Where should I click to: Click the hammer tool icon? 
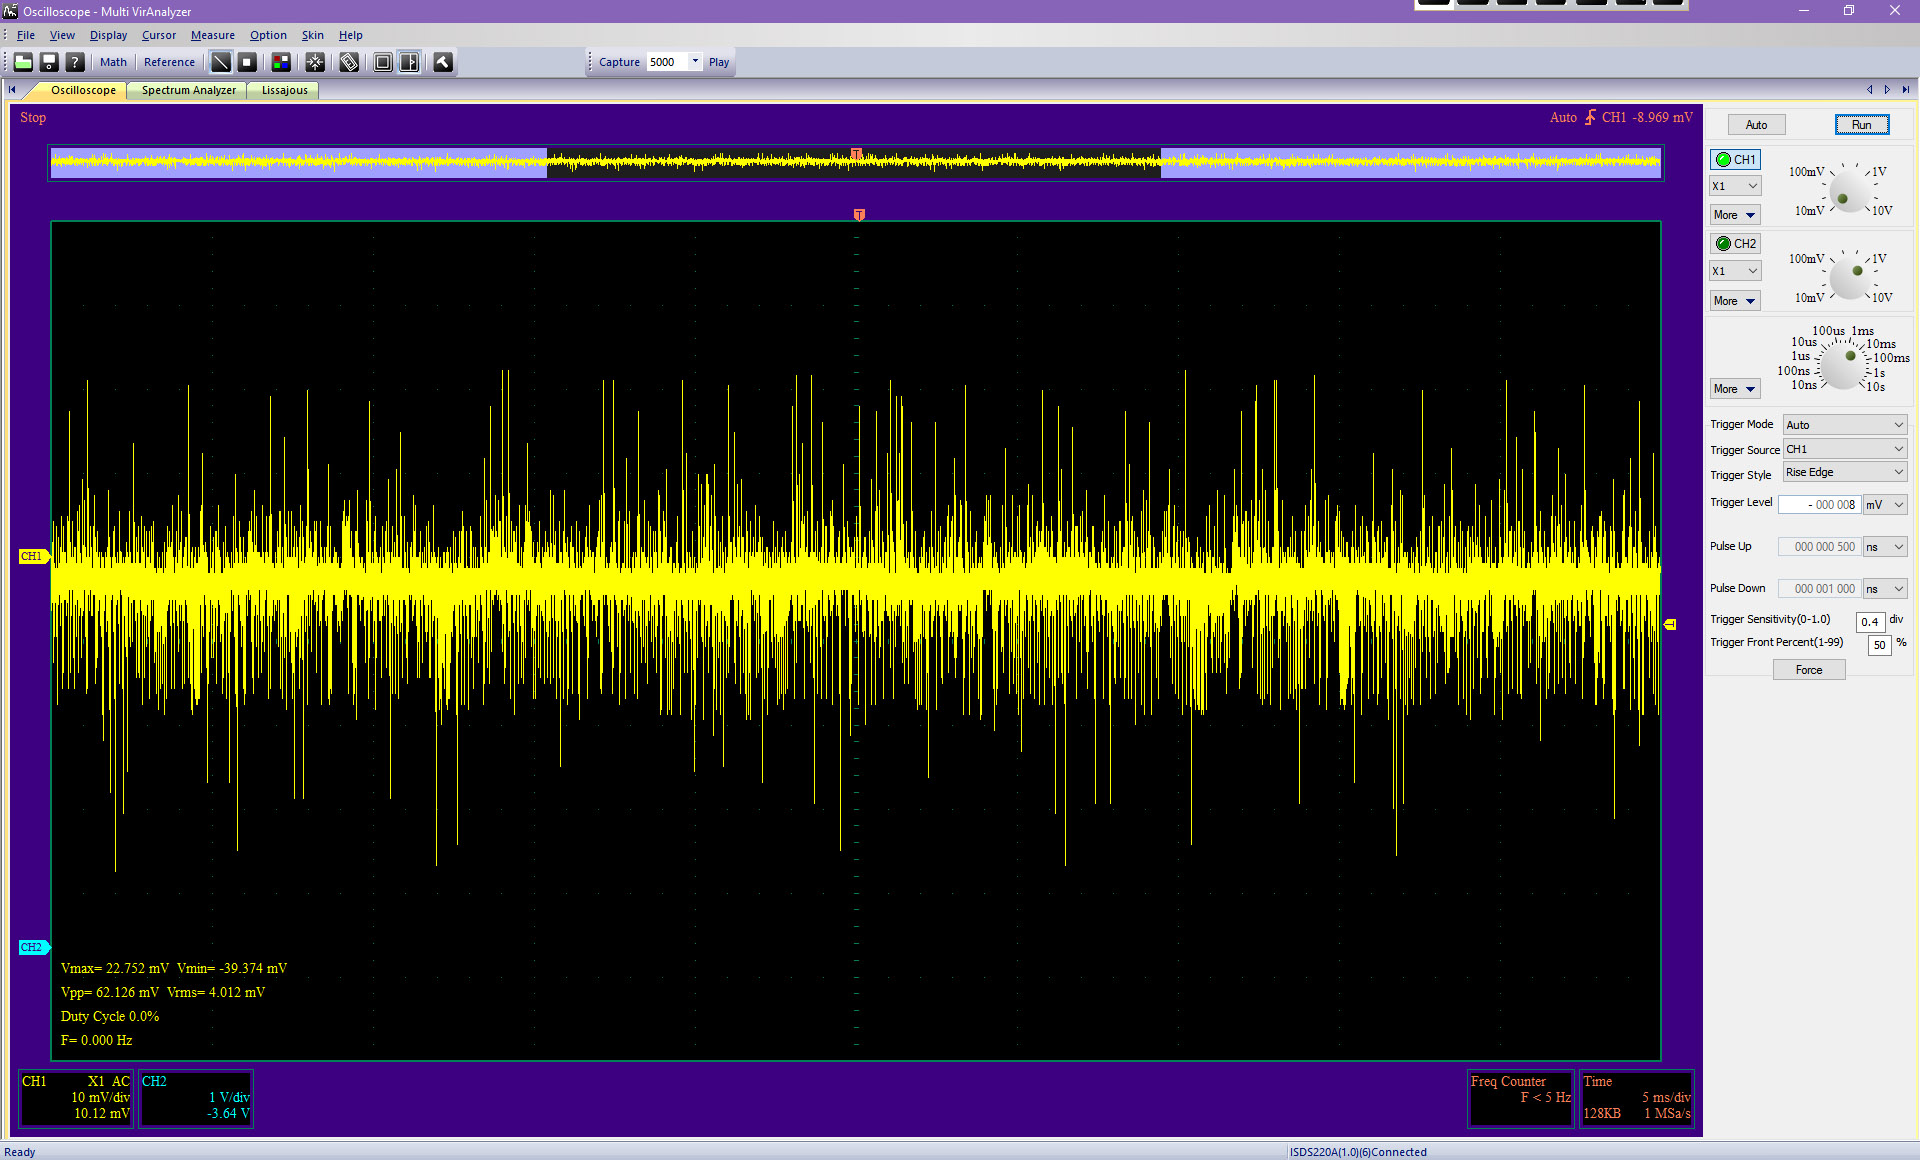tap(443, 62)
